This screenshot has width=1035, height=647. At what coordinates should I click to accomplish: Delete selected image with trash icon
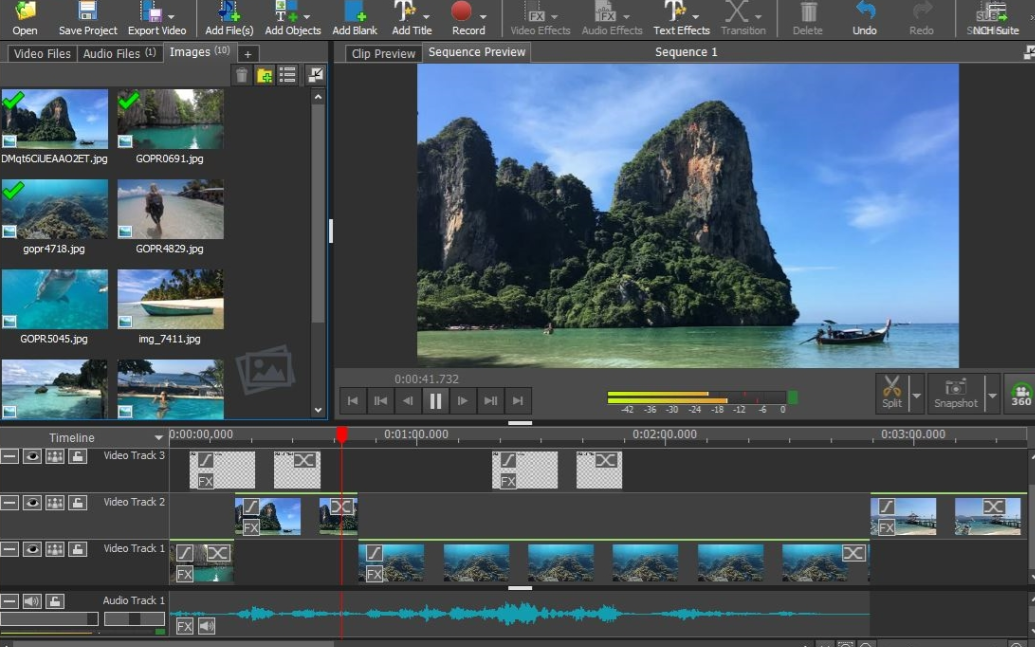[x=242, y=76]
